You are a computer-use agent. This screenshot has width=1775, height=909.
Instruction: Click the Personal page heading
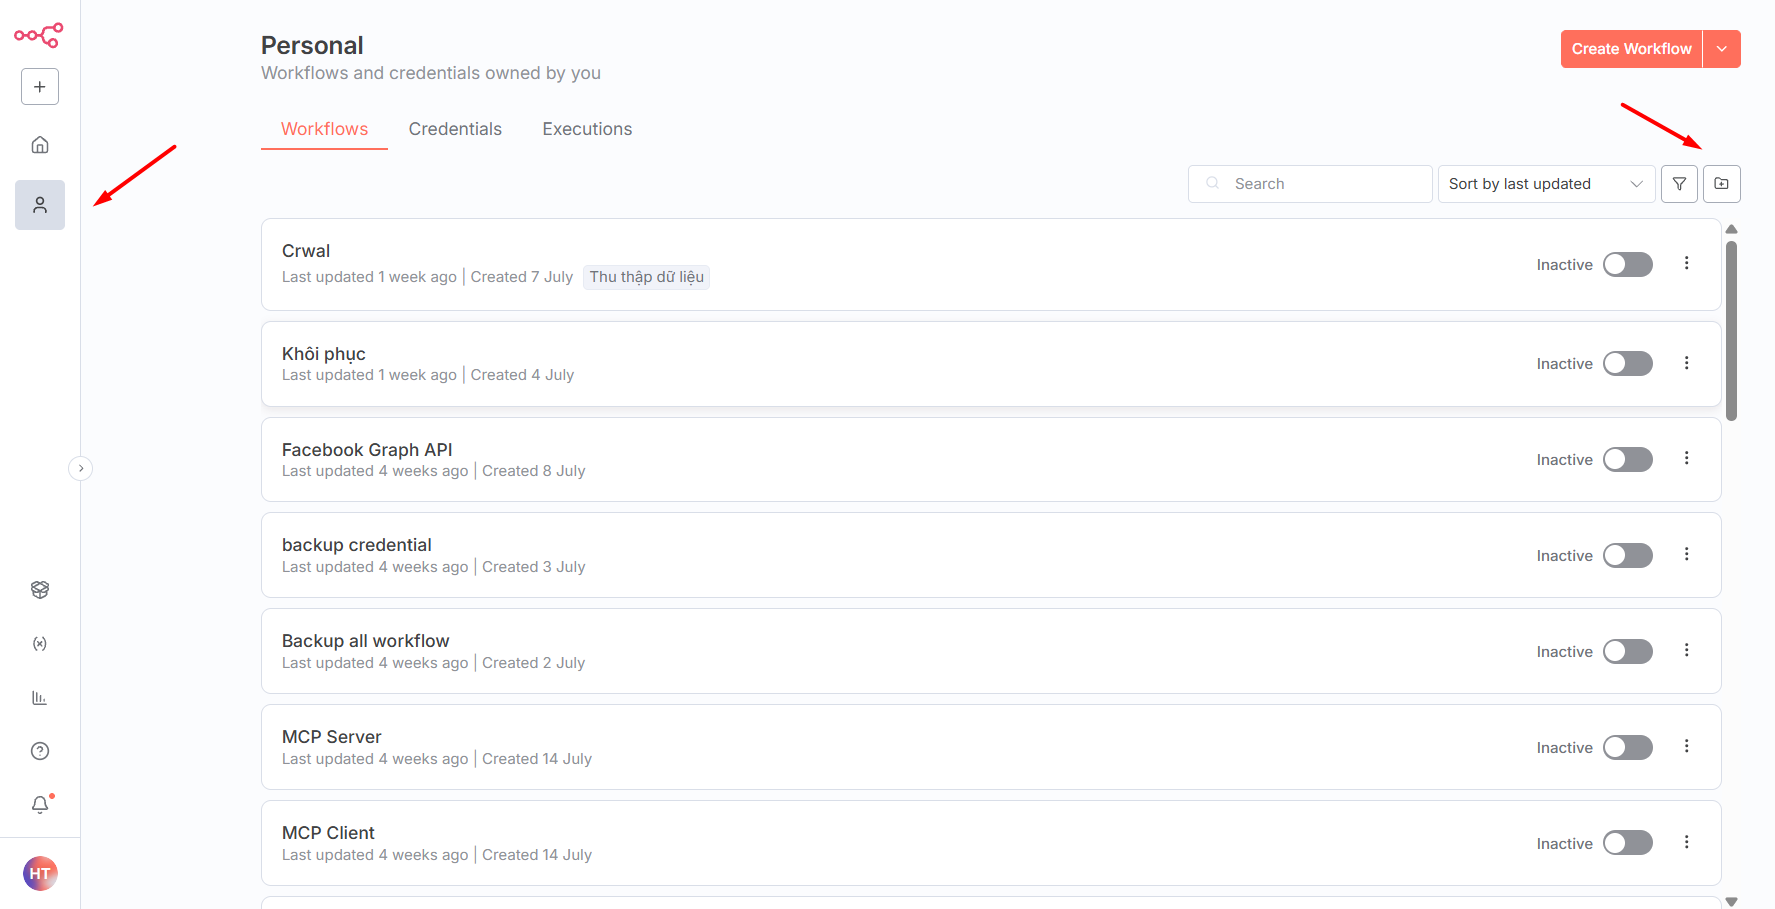click(312, 45)
